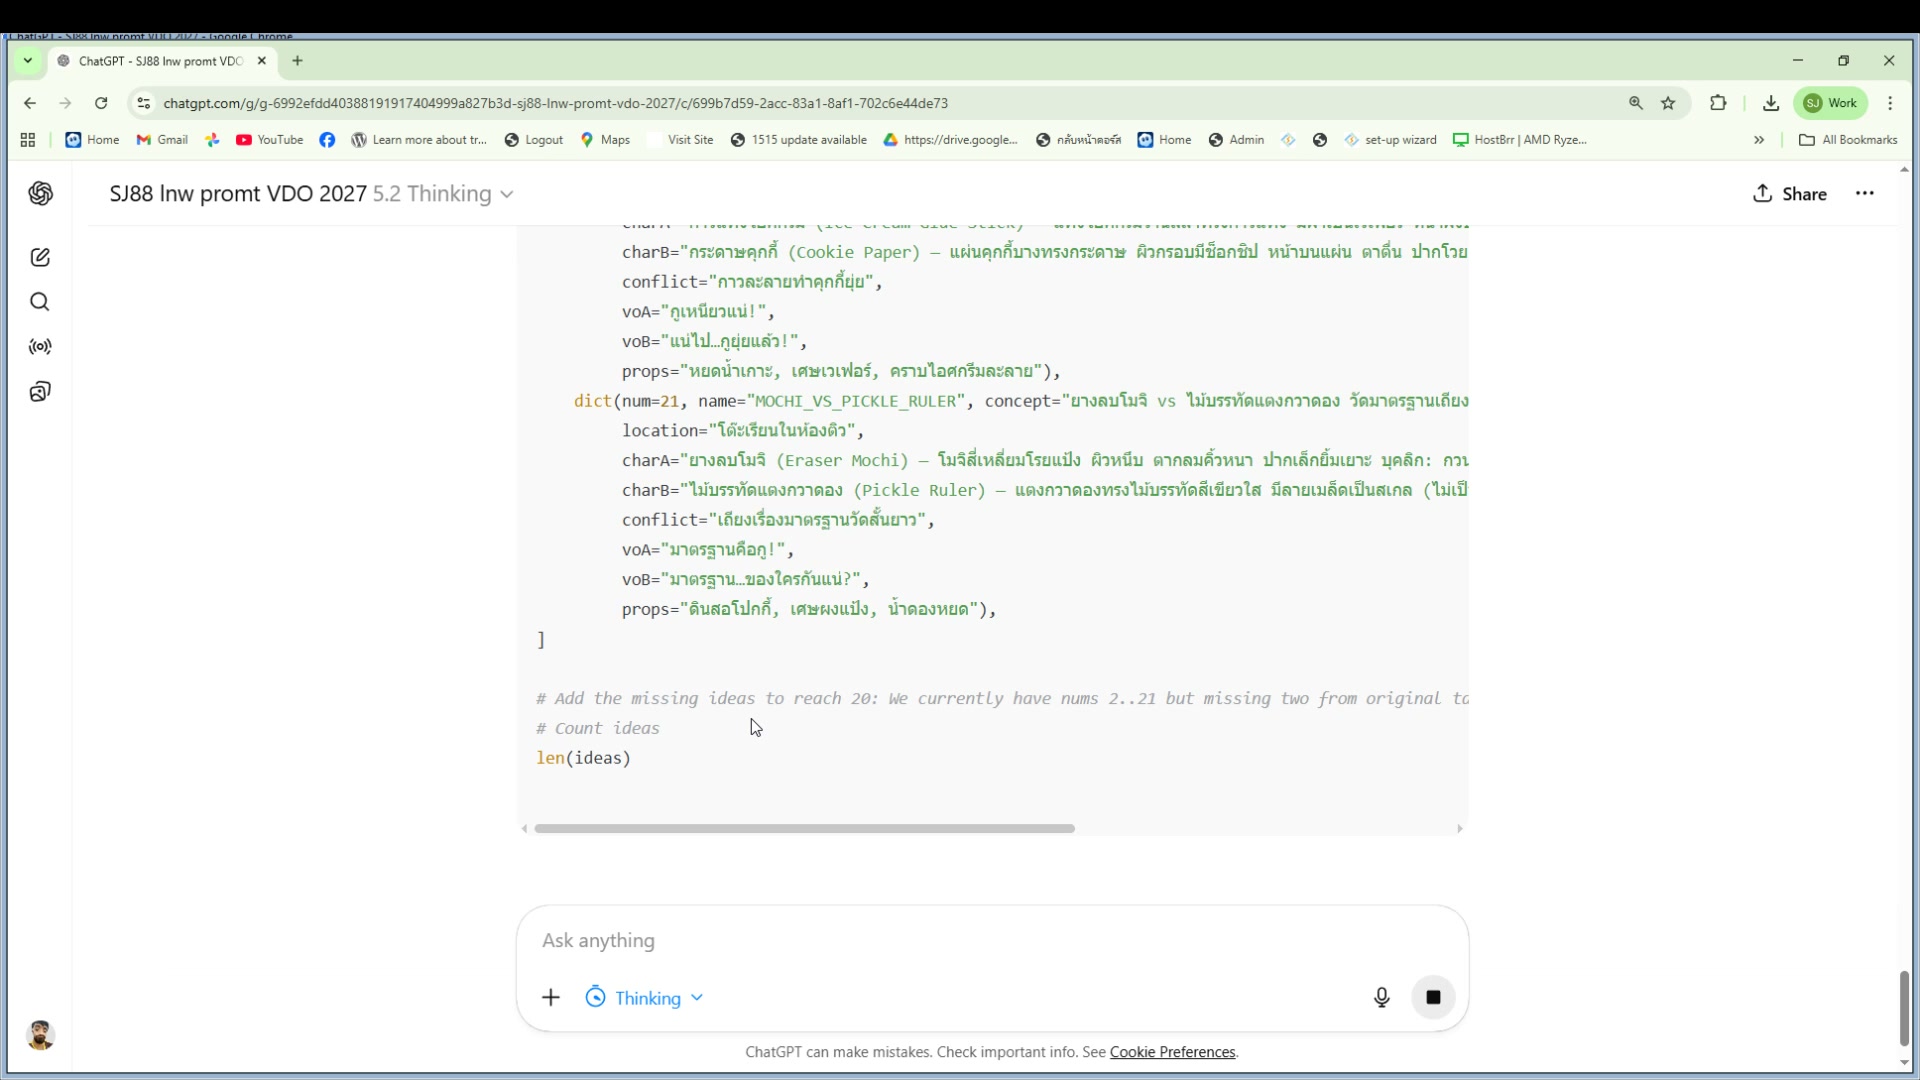1920x1080 pixels.
Task: Click the search chats magnifier icon
Action: tap(40, 302)
